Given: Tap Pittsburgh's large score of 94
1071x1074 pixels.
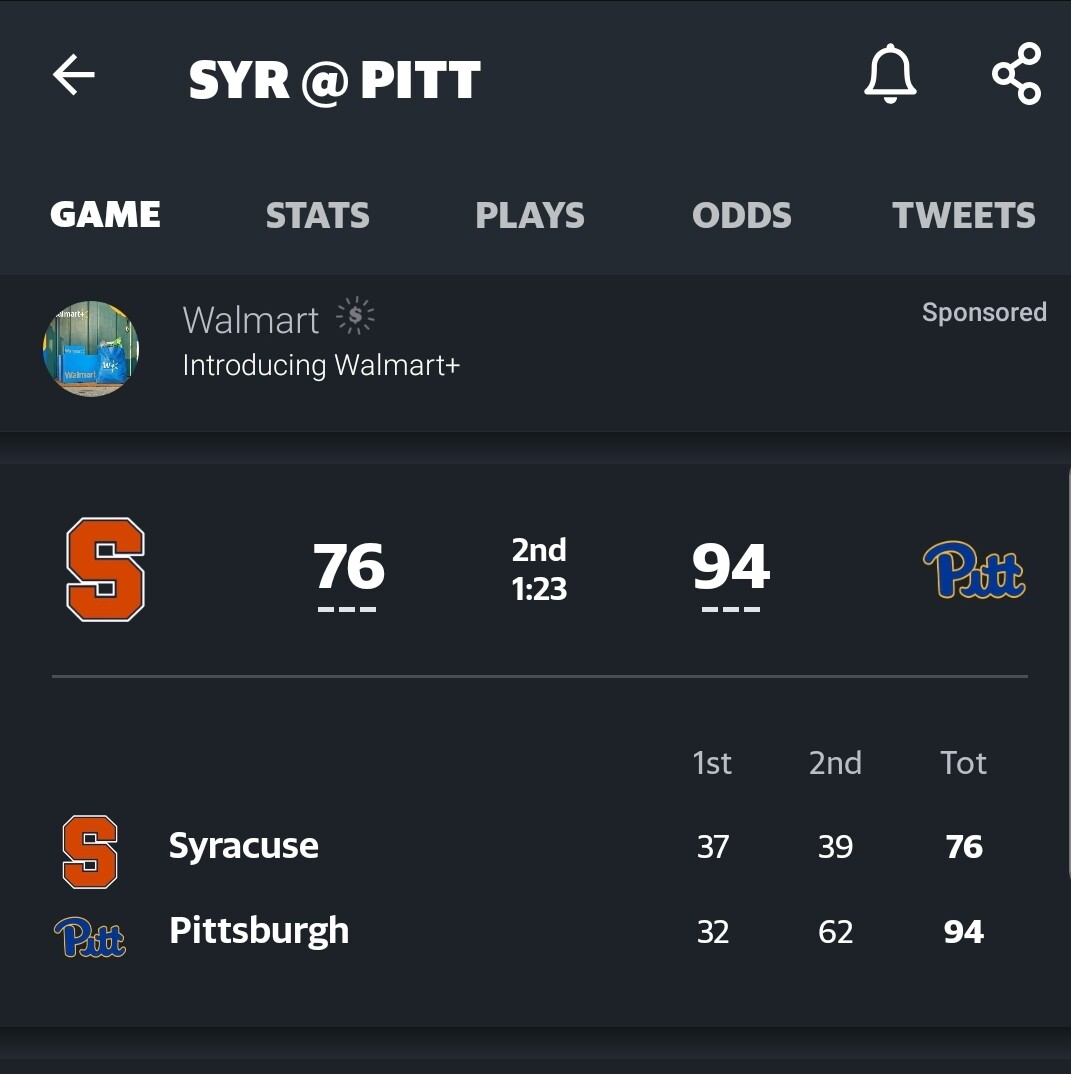Looking at the screenshot, I should pos(730,567).
